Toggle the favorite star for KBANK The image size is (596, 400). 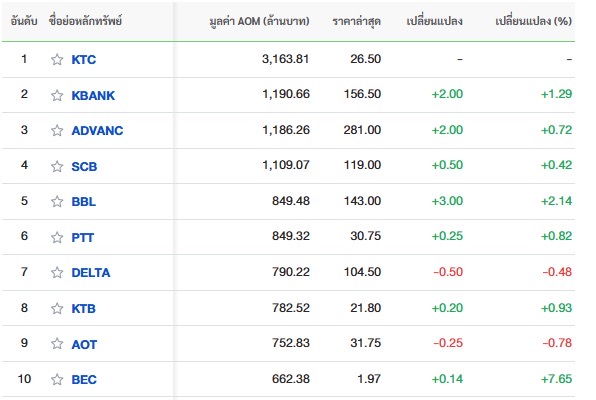coord(57,95)
